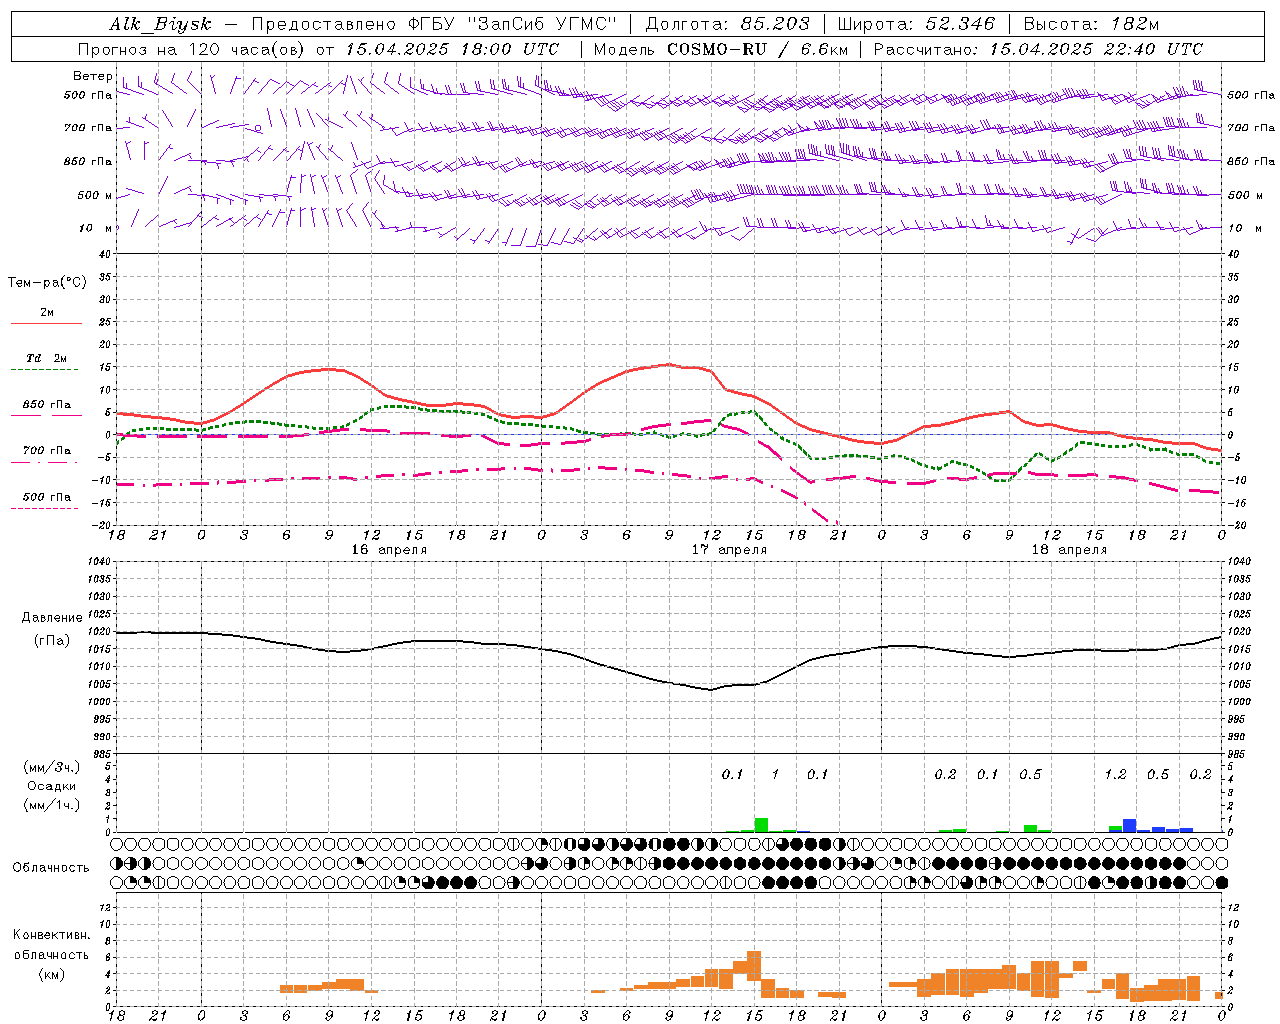This screenshot has height=1024, width=1280.
Task: Click the tallest green precipitation bar
Action: tap(761, 825)
